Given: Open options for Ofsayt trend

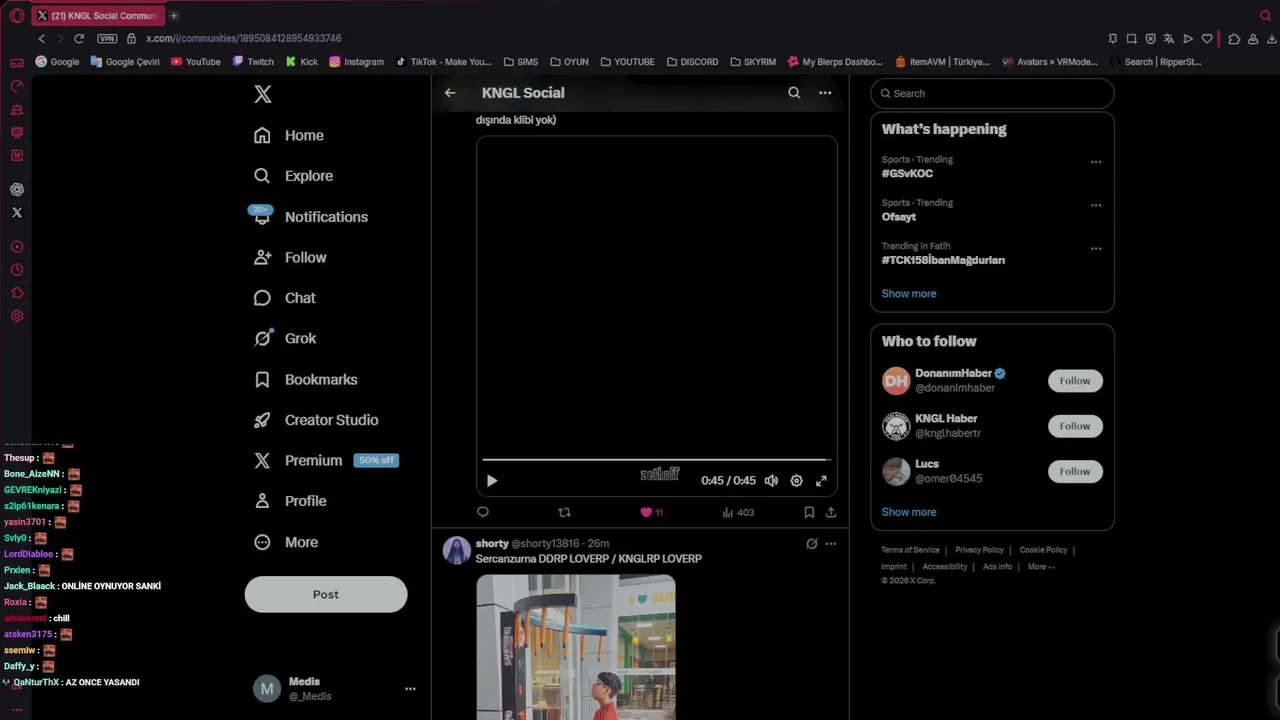Looking at the screenshot, I should pyautogui.click(x=1096, y=205).
